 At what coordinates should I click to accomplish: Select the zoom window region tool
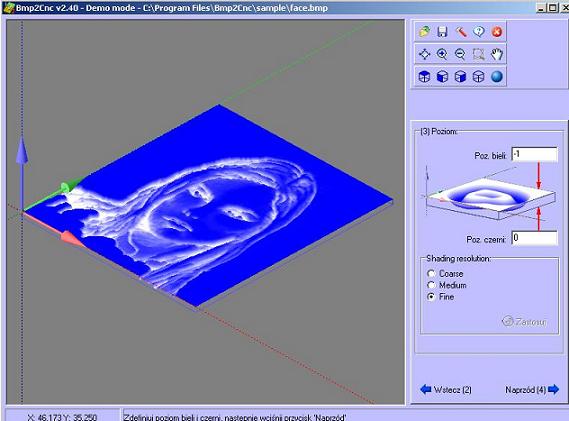(x=479, y=54)
